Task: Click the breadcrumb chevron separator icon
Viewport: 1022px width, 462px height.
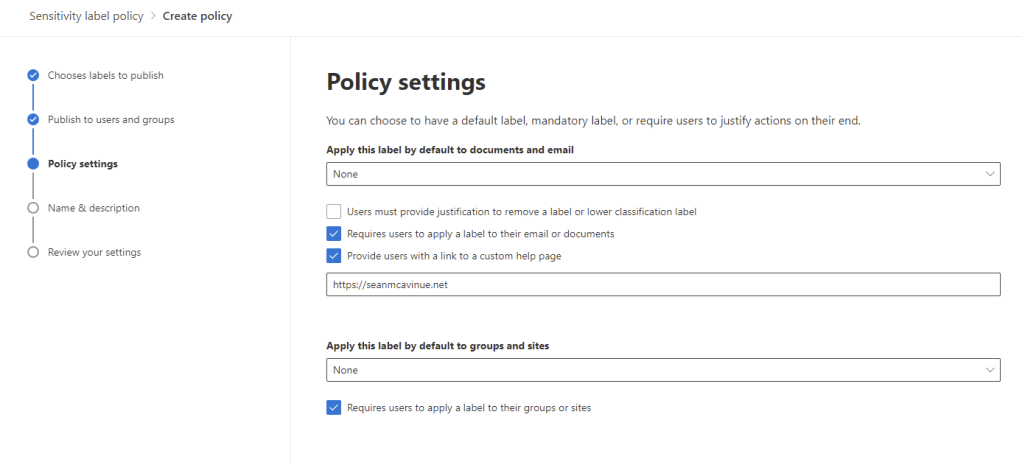Action: click(x=152, y=16)
